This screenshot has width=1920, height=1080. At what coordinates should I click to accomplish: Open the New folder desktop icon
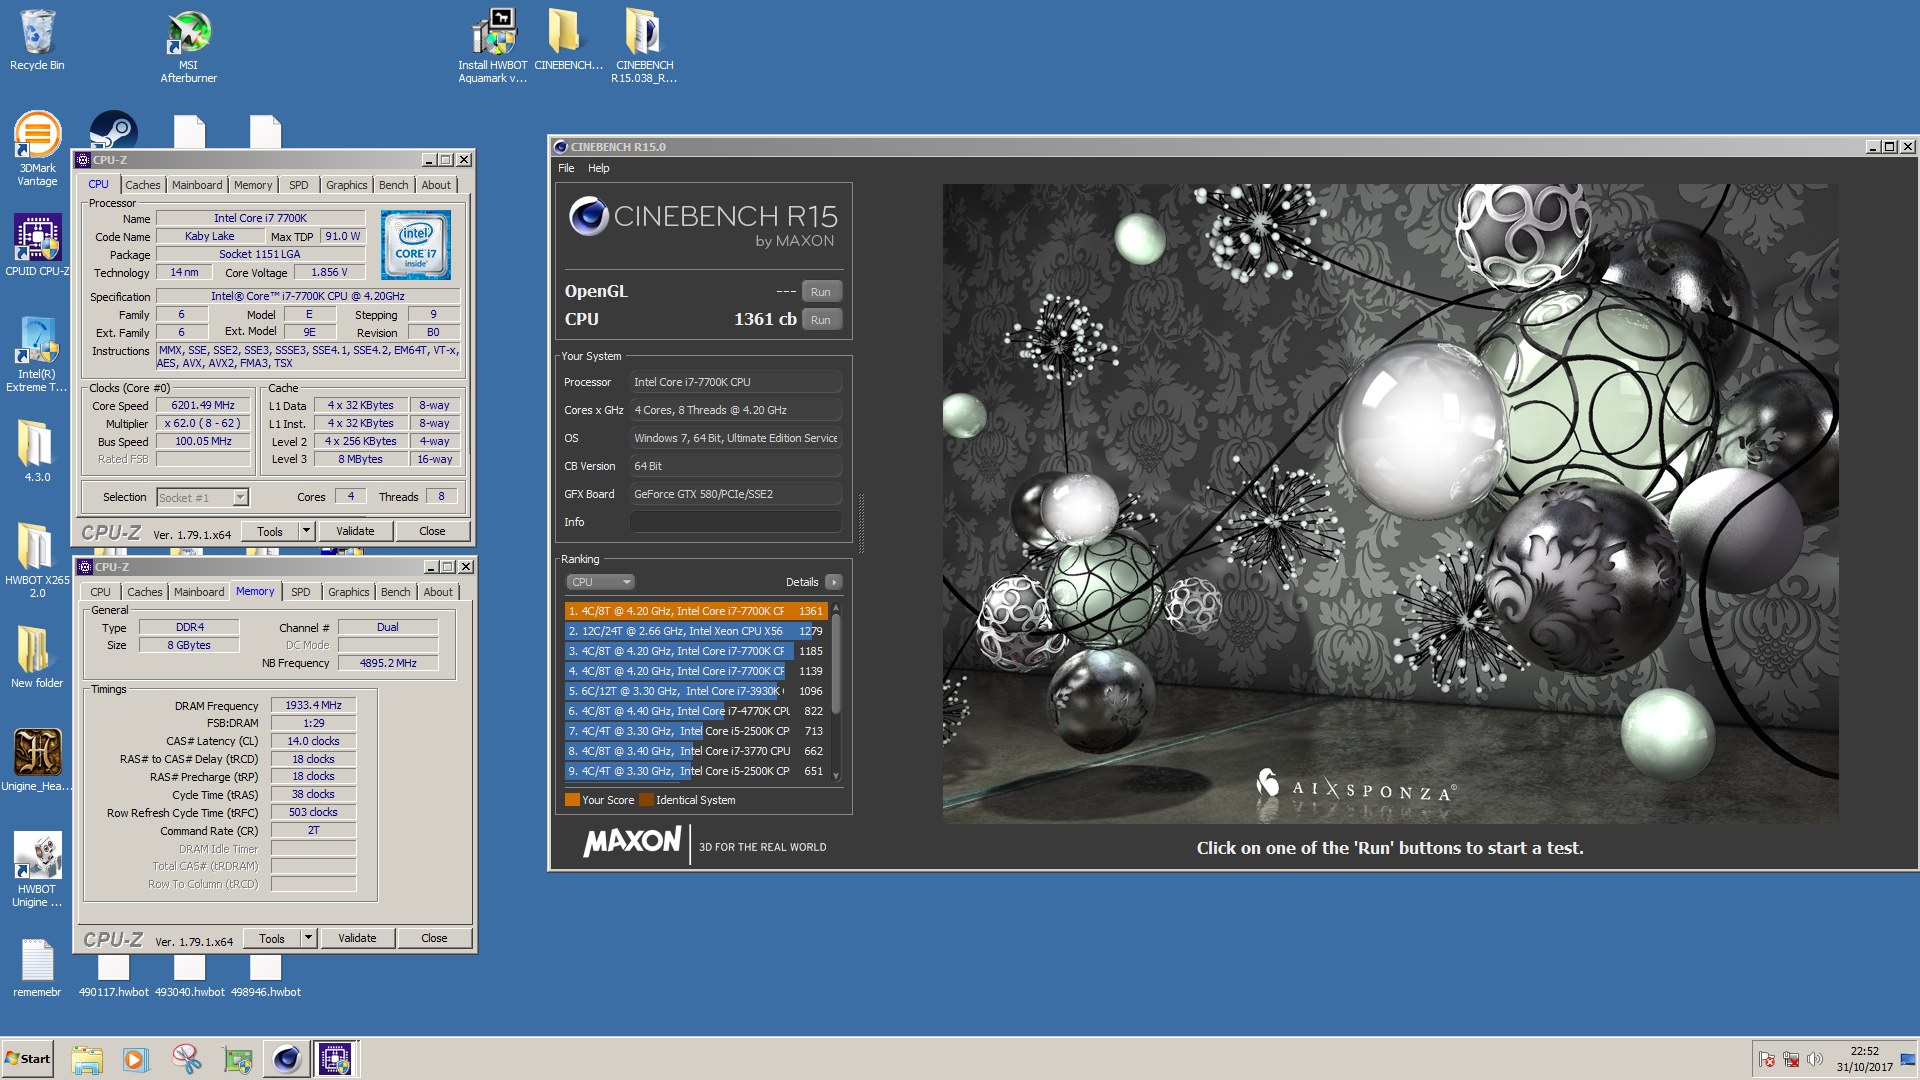[x=37, y=656]
